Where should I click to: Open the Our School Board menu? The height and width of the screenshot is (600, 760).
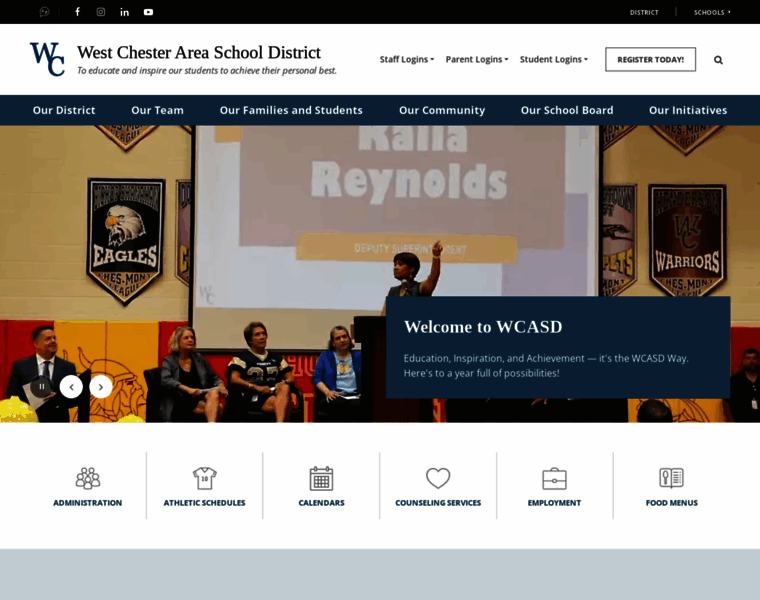(567, 110)
